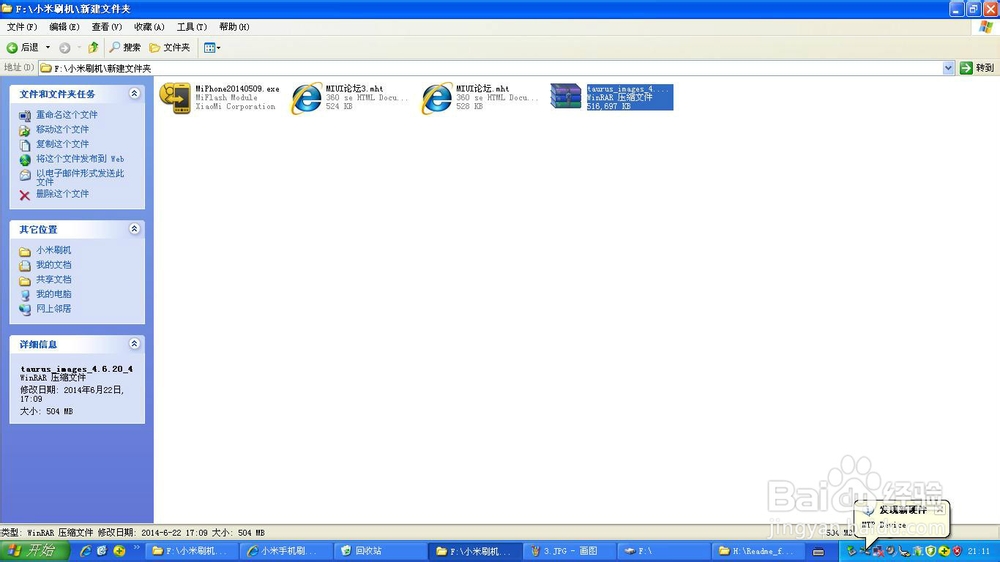This screenshot has width=1000, height=562.
Task: Open the File (文件) menu
Action: [x=22, y=27]
